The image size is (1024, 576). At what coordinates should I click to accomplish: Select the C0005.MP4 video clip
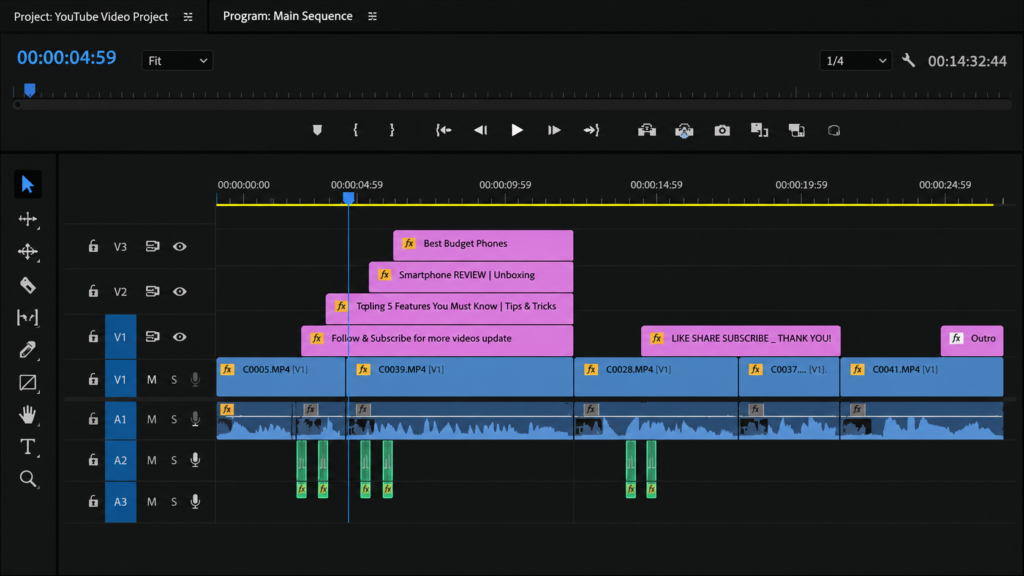click(x=281, y=377)
